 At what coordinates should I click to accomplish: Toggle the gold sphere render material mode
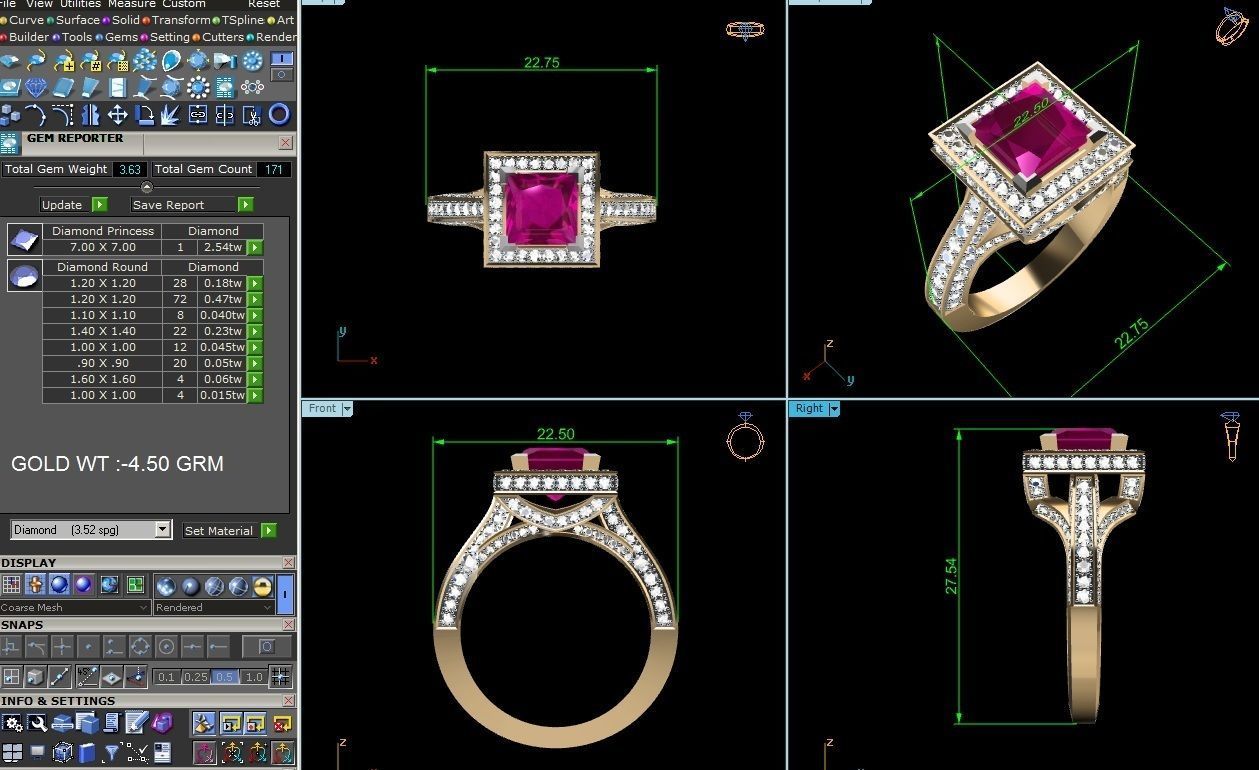(262, 586)
